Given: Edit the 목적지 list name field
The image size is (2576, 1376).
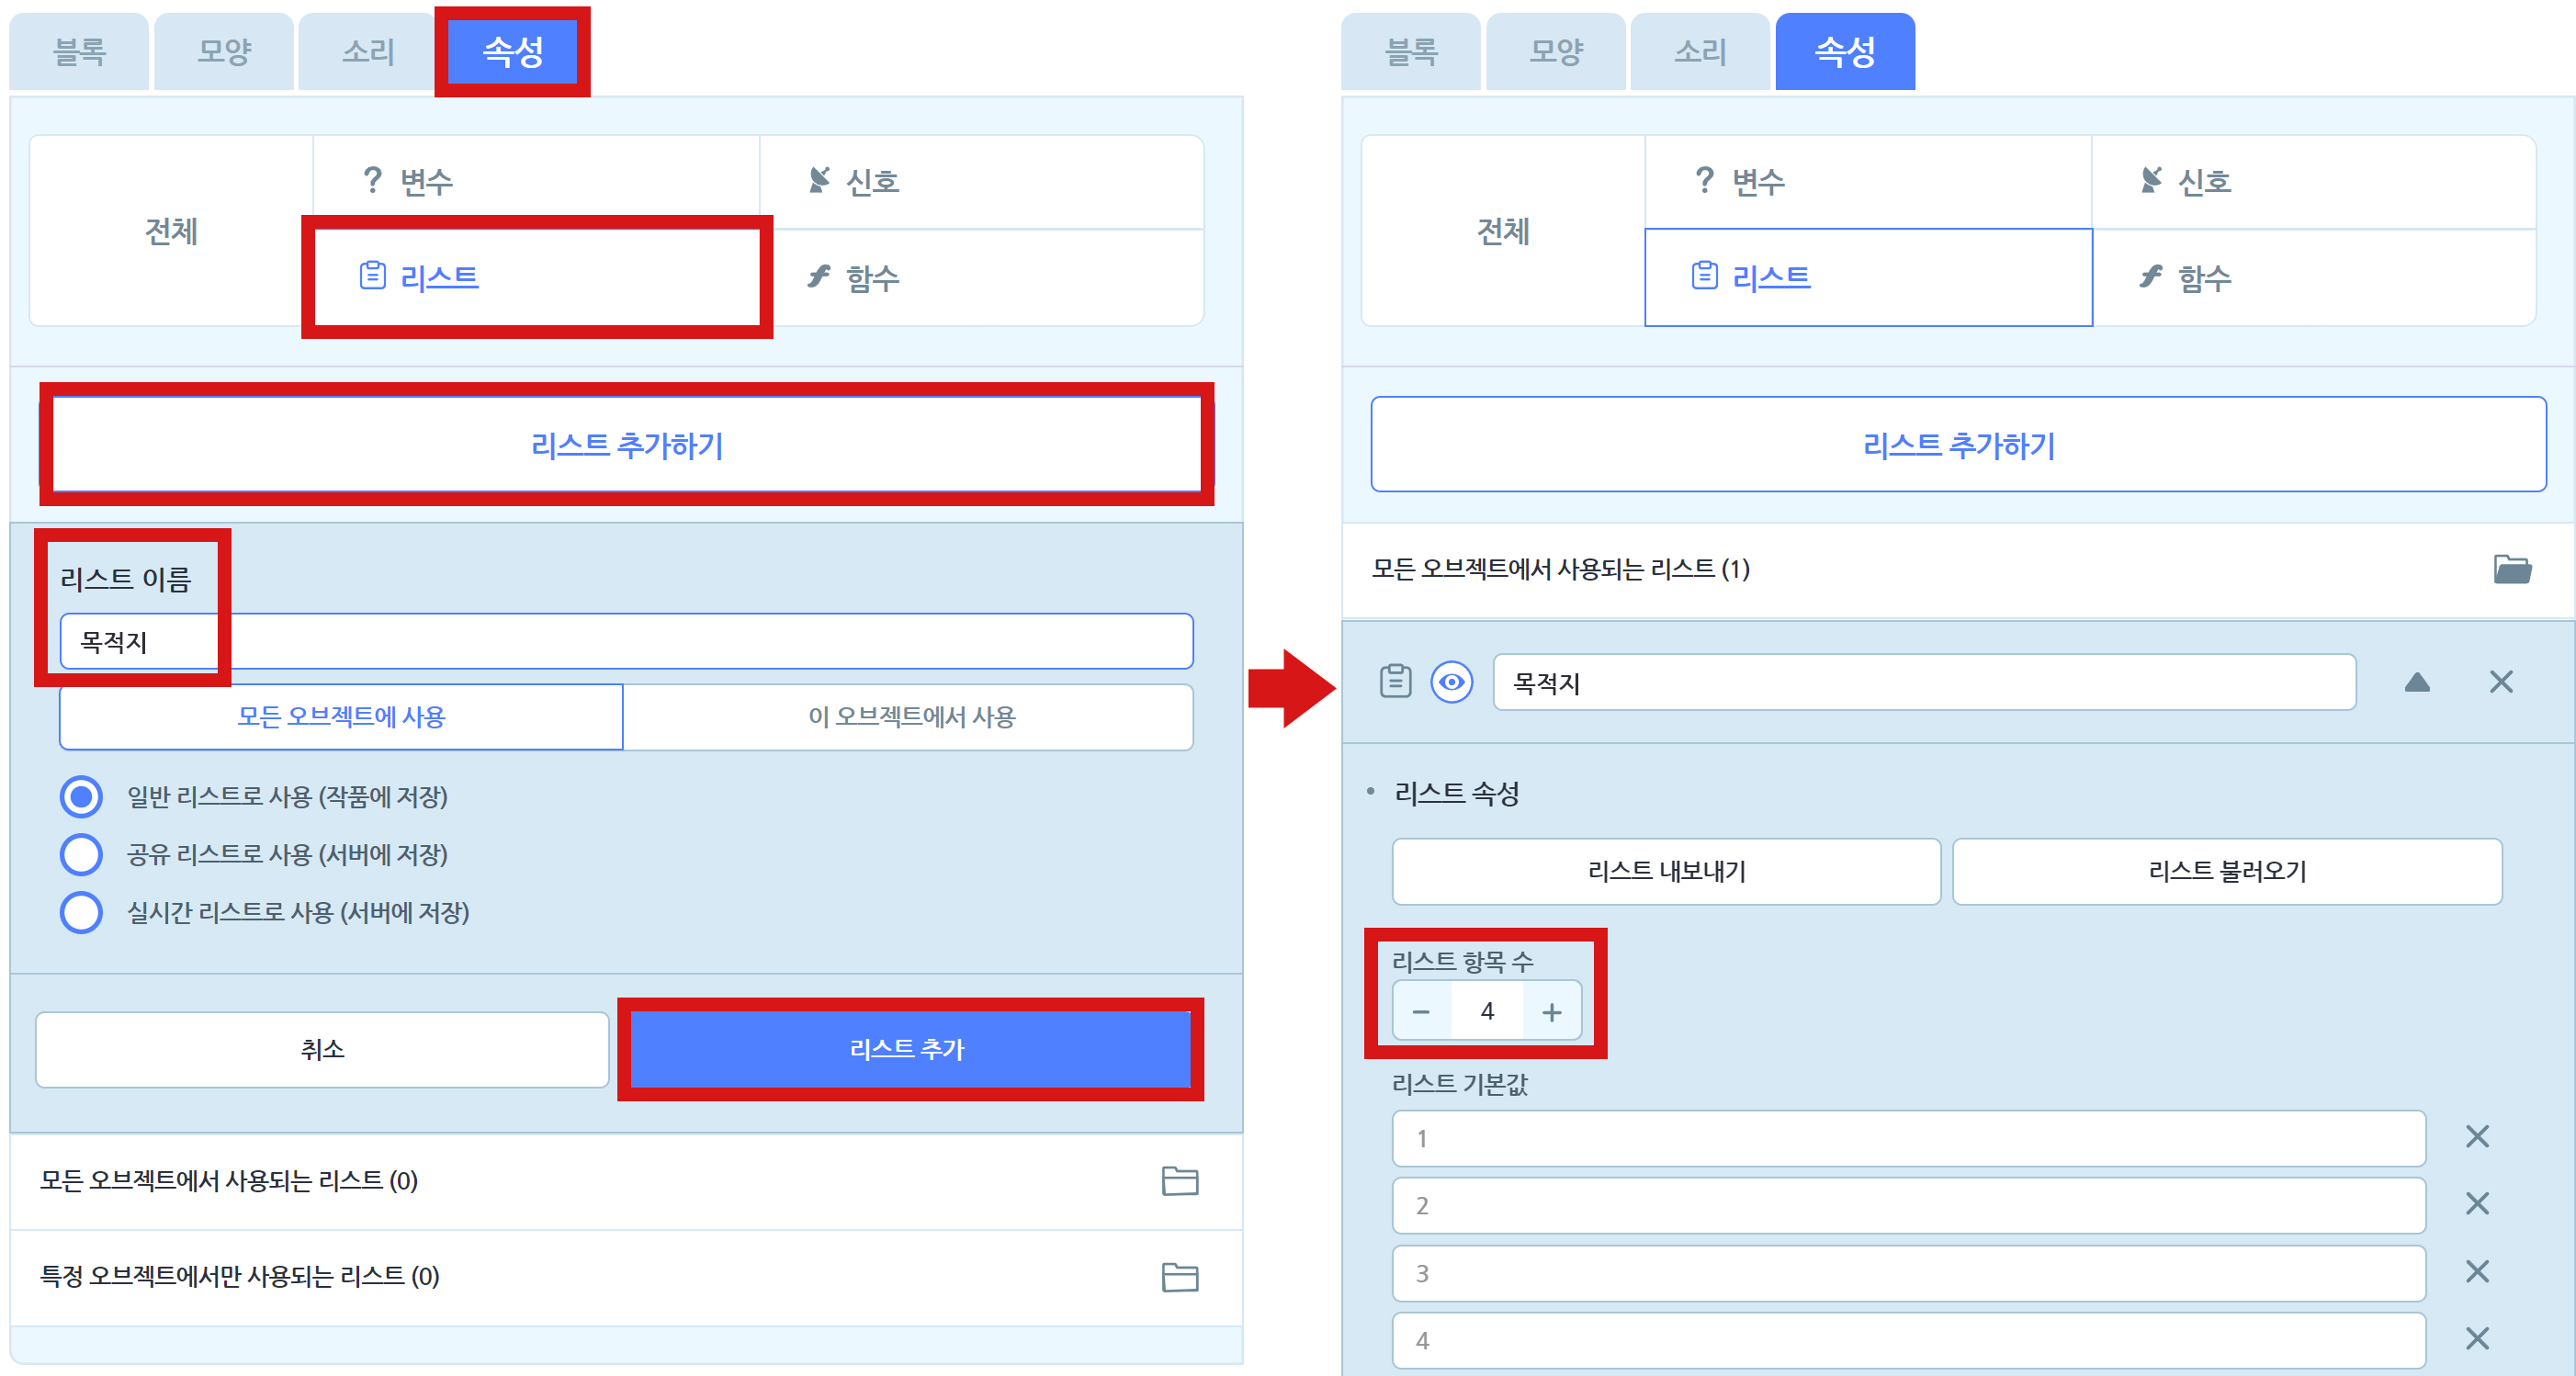Looking at the screenshot, I should [x=1924, y=682].
